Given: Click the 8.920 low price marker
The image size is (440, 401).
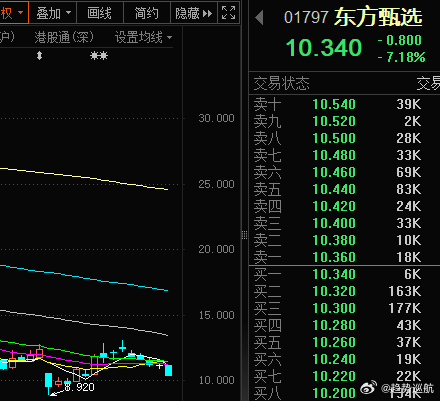Looking at the screenshot, I should tap(79, 387).
